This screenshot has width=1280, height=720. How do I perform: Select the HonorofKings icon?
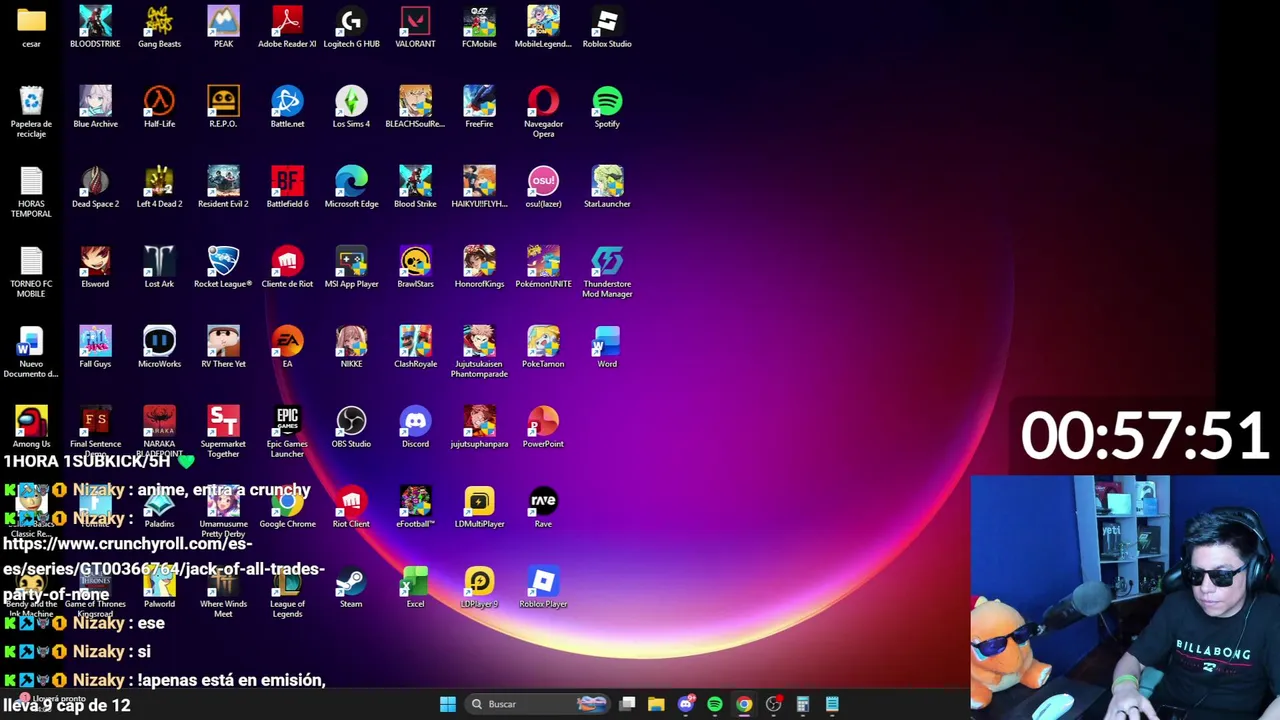[x=479, y=267]
